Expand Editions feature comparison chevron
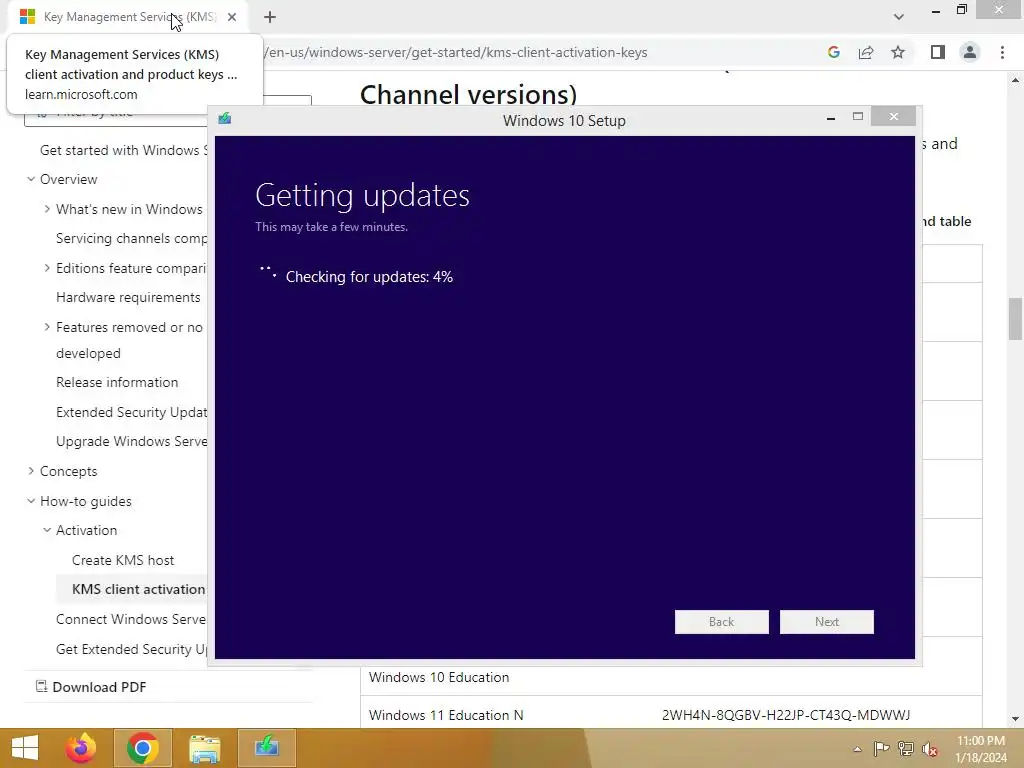1024x768 pixels. click(x=47, y=268)
